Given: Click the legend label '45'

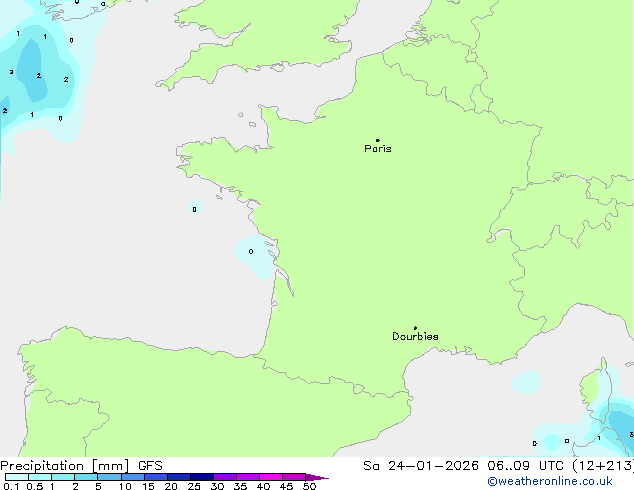Looking at the screenshot, I should pos(286,486).
